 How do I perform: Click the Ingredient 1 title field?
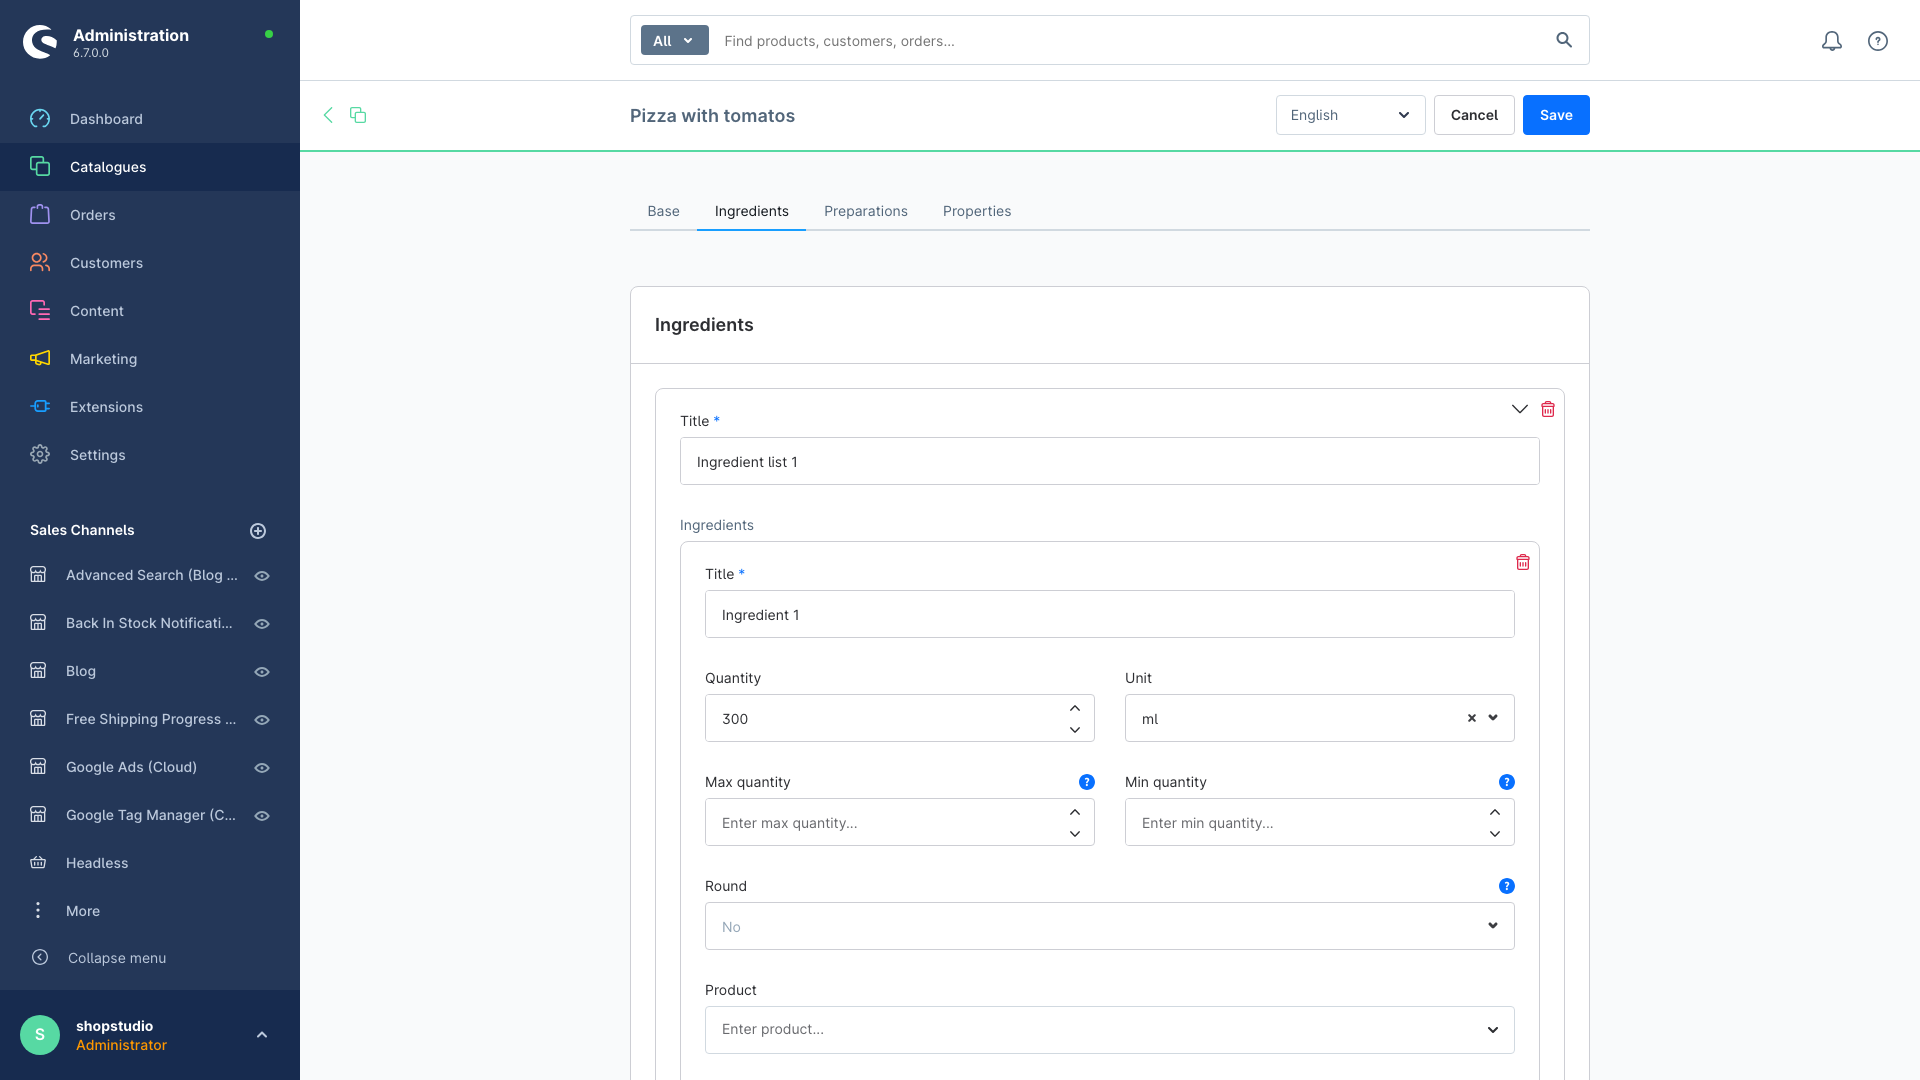coord(1110,614)
